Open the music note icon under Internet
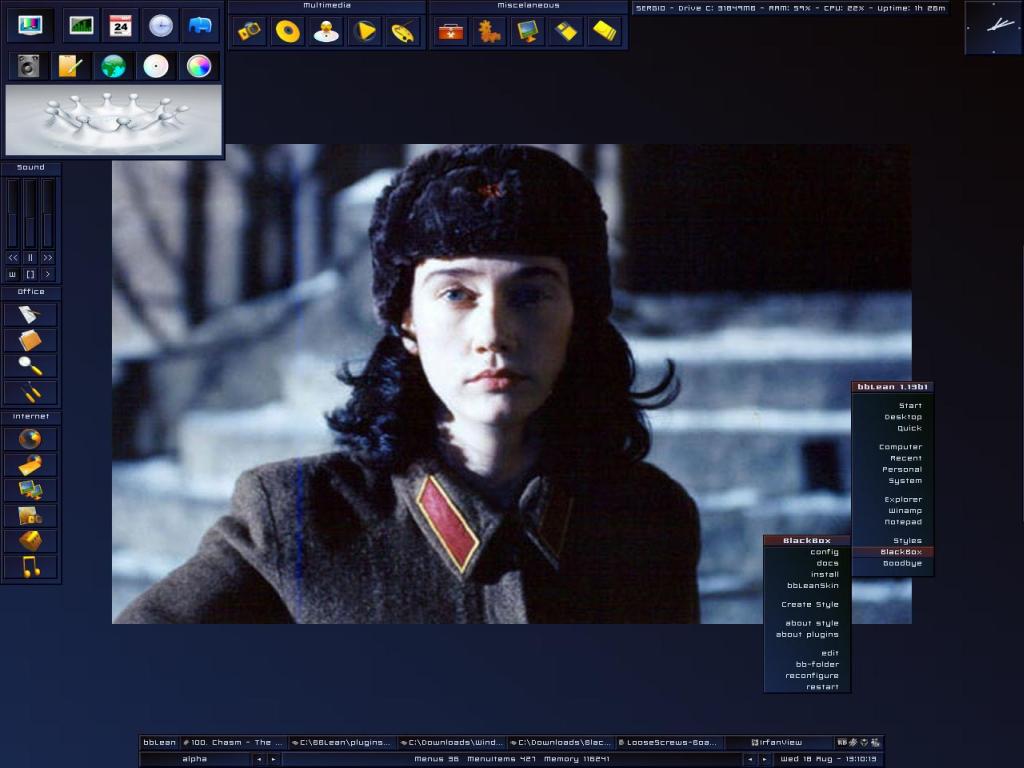 31,567
